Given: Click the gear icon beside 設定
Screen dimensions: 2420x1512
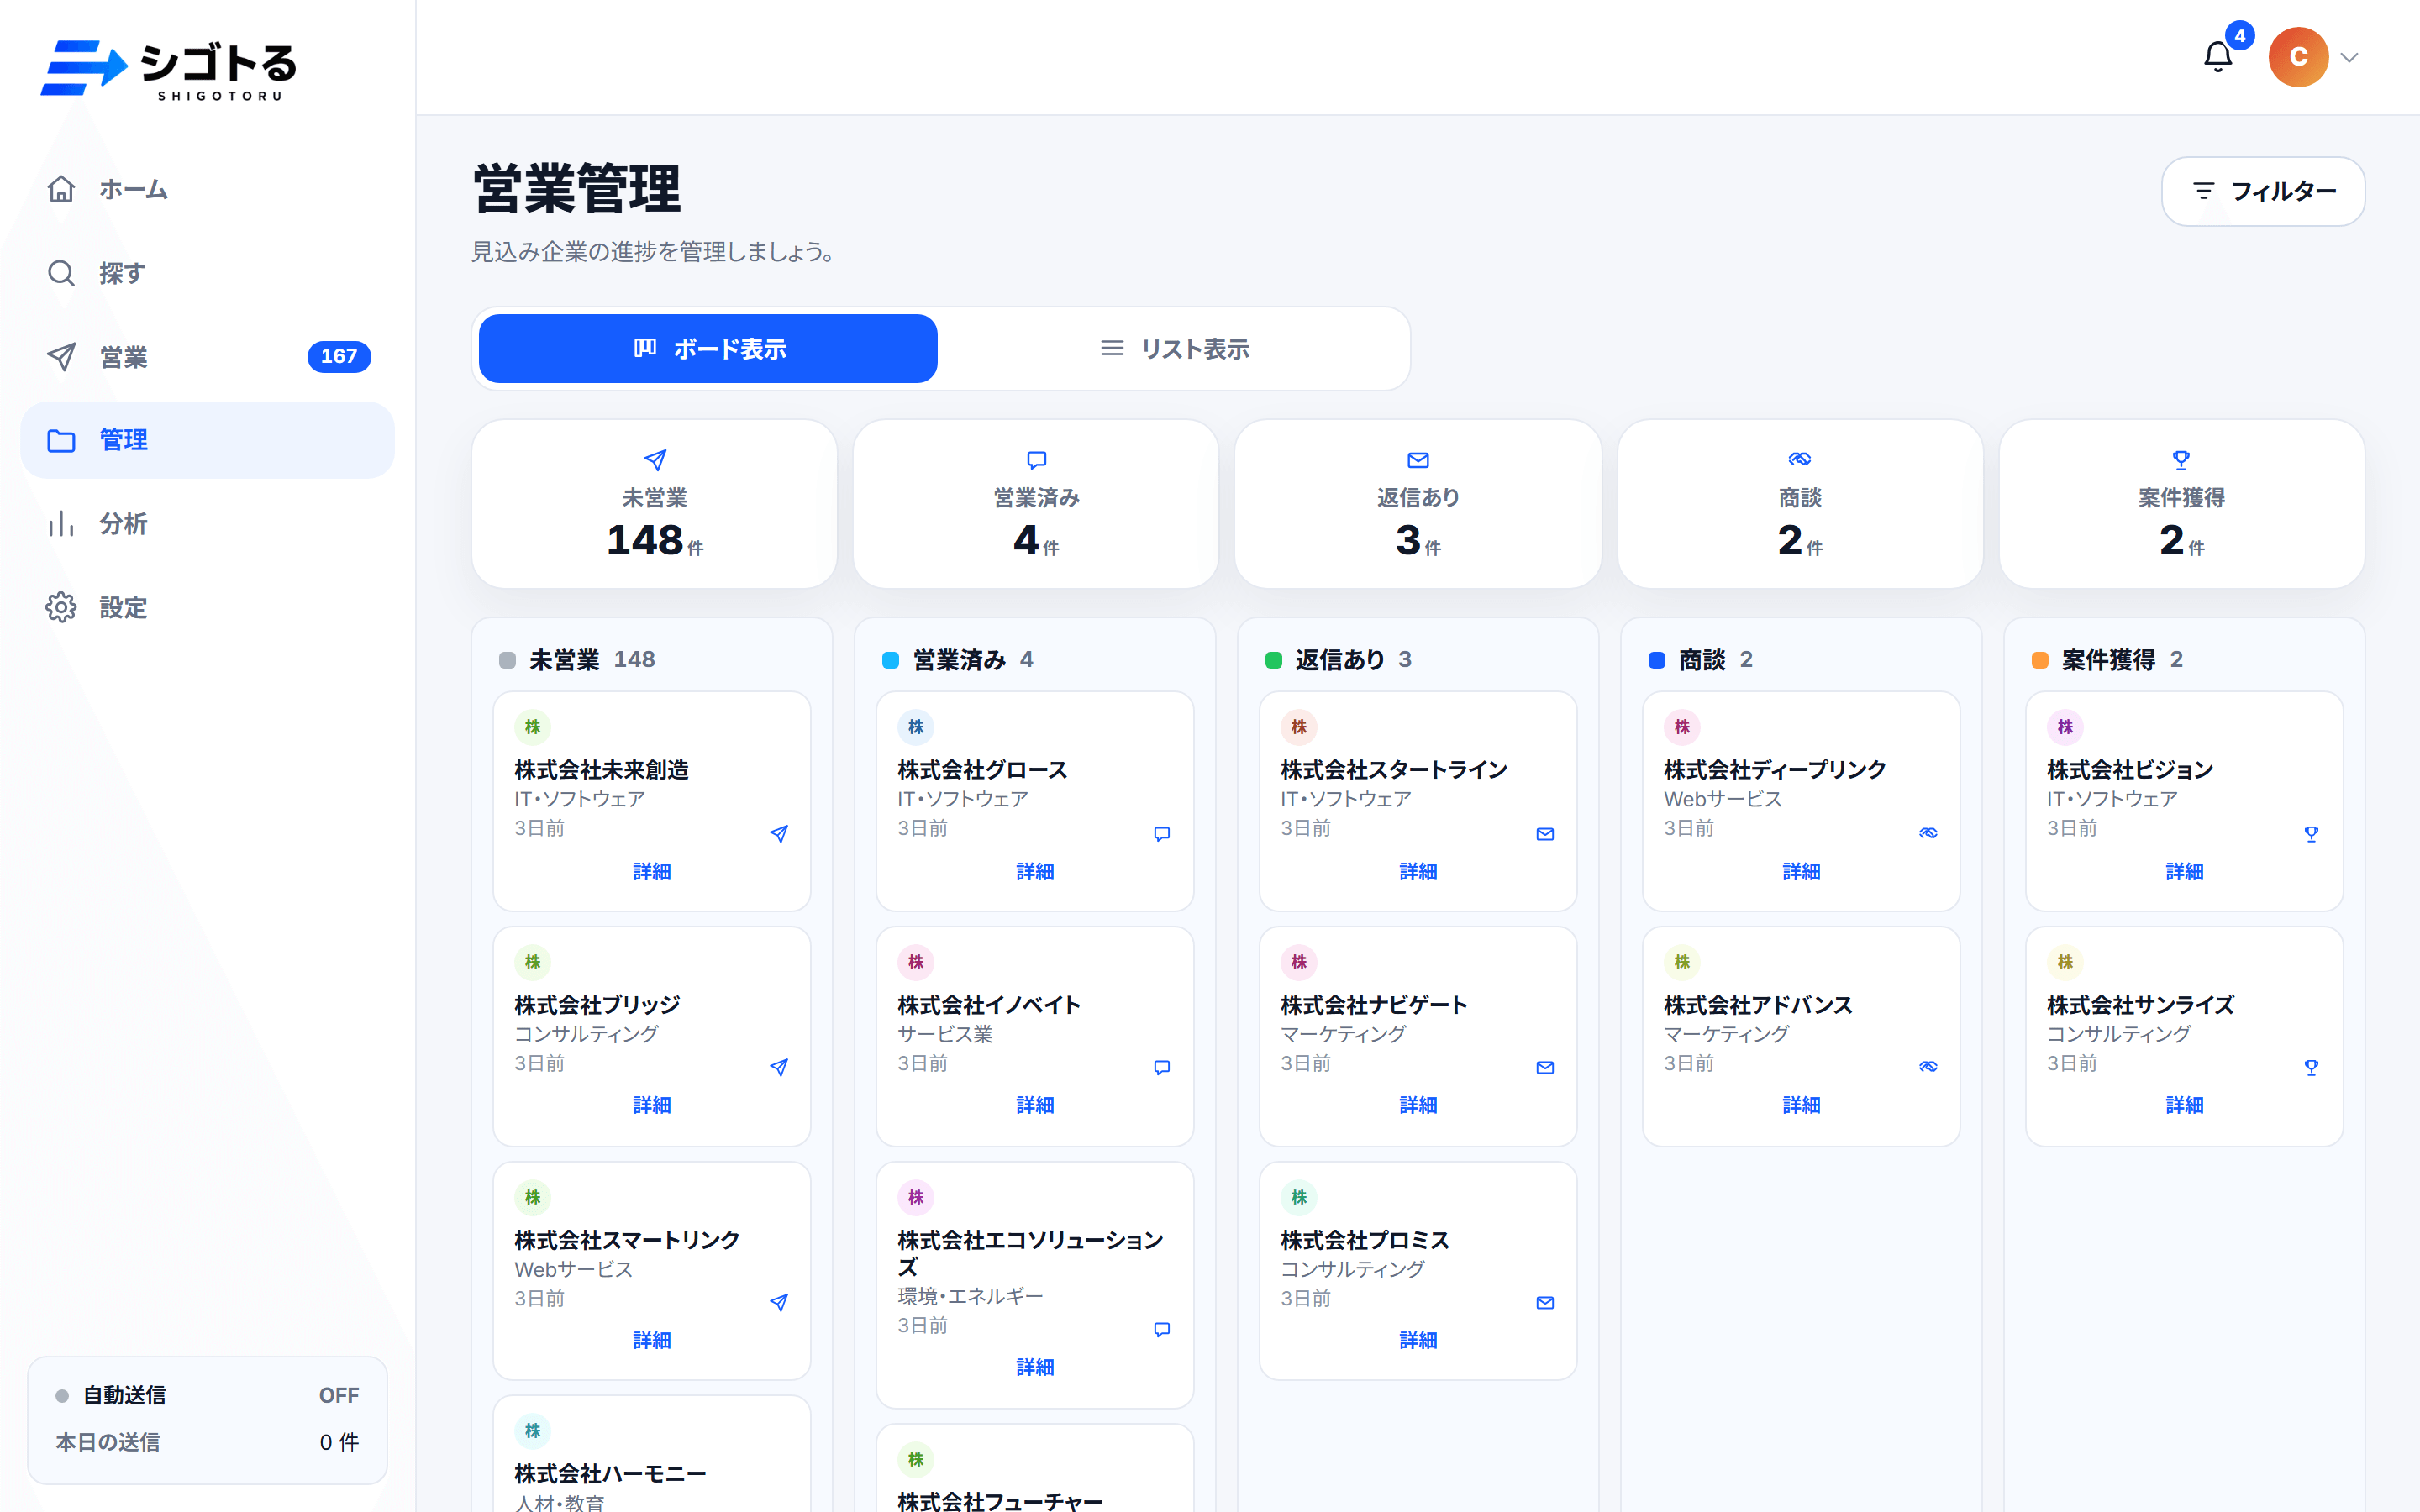Looking at the screenshot, I should tap(61, 608).
